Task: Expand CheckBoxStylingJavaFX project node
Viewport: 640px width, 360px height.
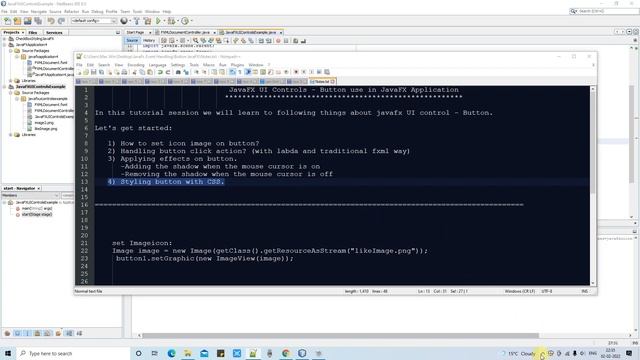Action: [4, 39]
